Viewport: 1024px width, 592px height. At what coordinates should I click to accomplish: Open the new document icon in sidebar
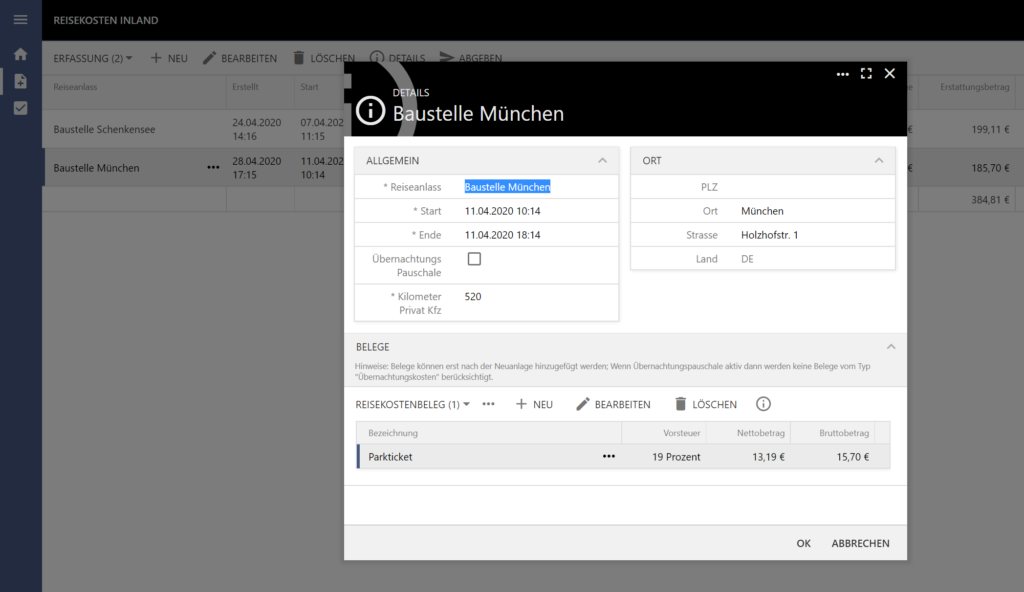(x=20, y=81)
